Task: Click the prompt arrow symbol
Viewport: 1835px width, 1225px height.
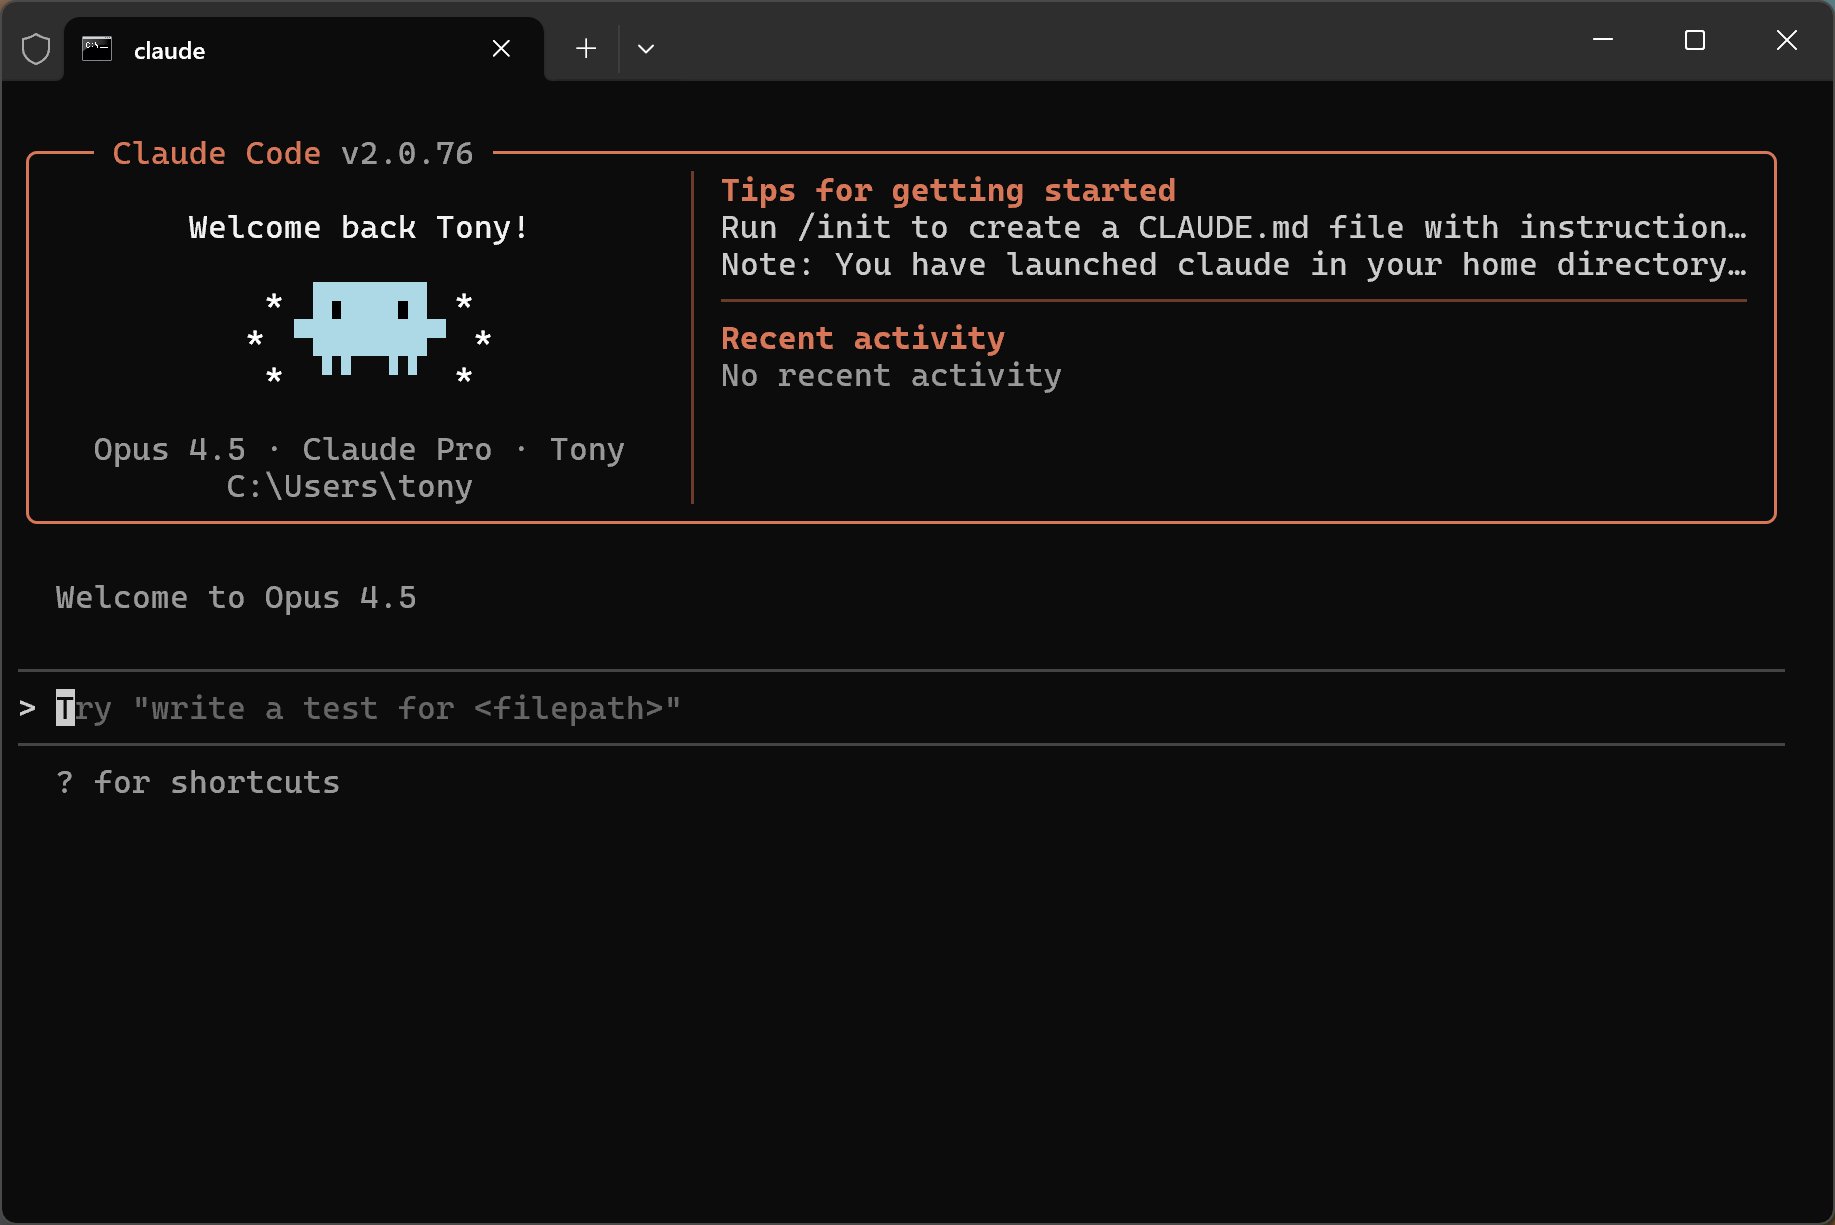Action: (28, 708)
